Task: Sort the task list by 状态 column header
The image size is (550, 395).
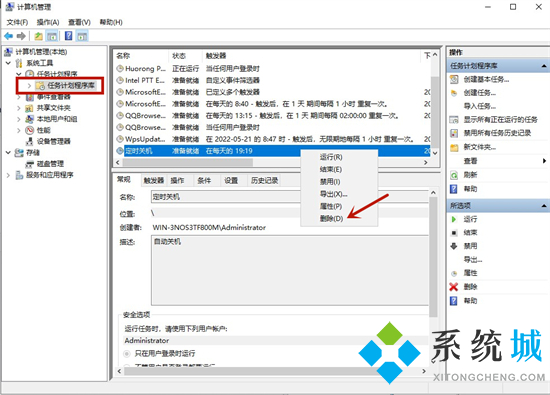Action: pos(186,56)
